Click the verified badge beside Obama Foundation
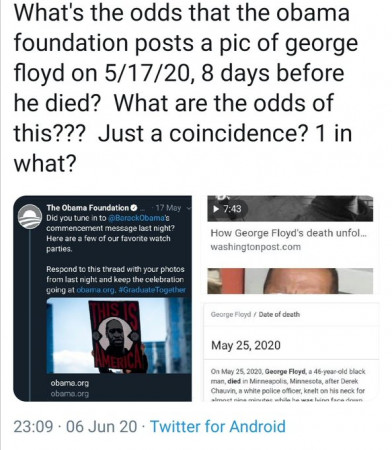392x450 pixels. 134,208
